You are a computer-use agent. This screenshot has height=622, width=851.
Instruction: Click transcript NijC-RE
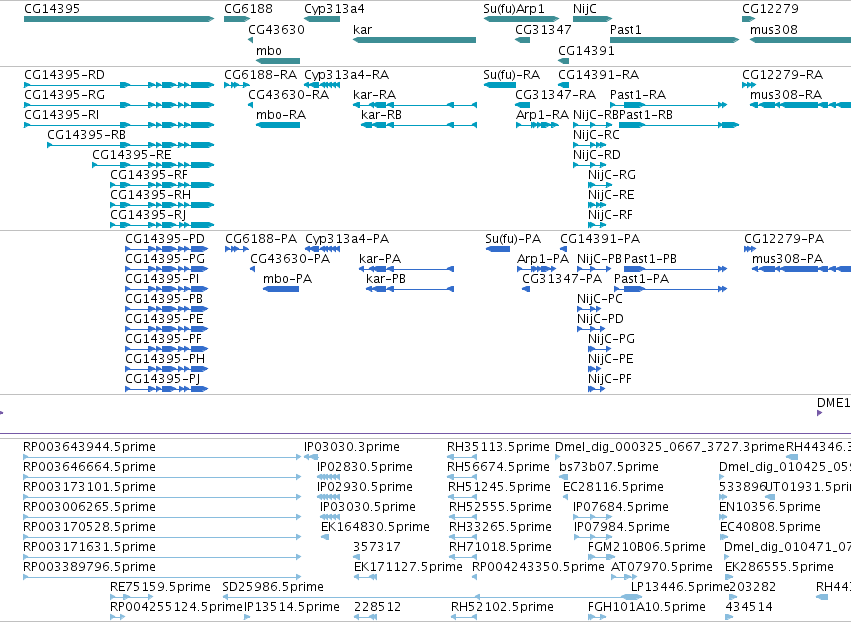(611, 195)
